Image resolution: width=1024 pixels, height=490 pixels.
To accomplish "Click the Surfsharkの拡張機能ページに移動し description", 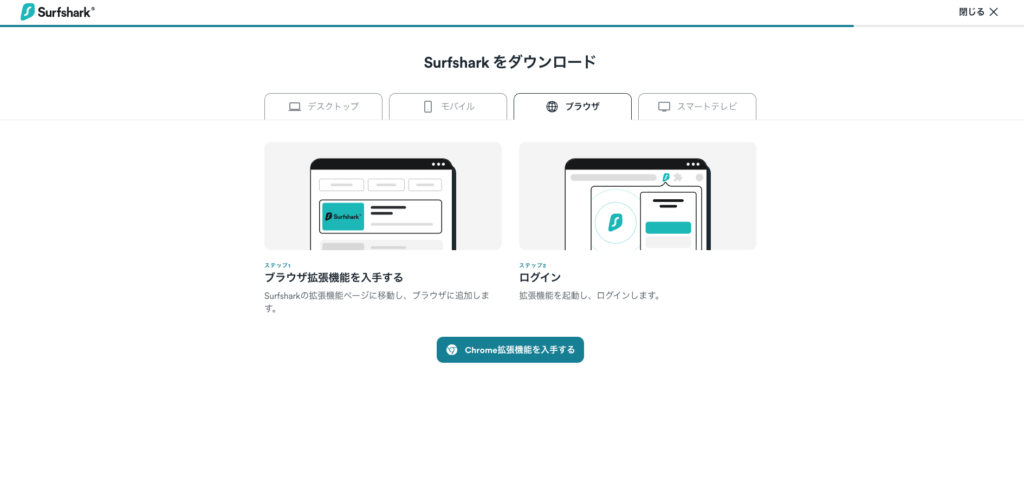I will (x=377, y=302).
